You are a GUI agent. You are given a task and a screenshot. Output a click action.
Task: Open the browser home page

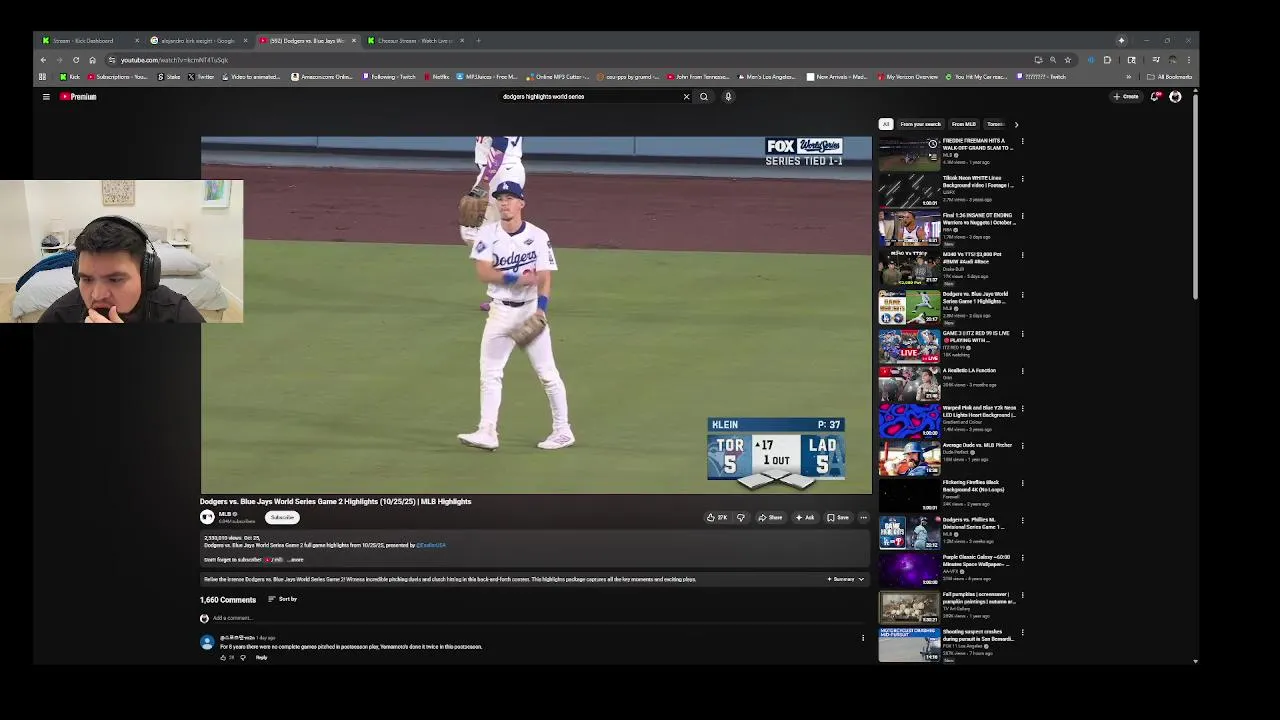(x=92, y=60)
